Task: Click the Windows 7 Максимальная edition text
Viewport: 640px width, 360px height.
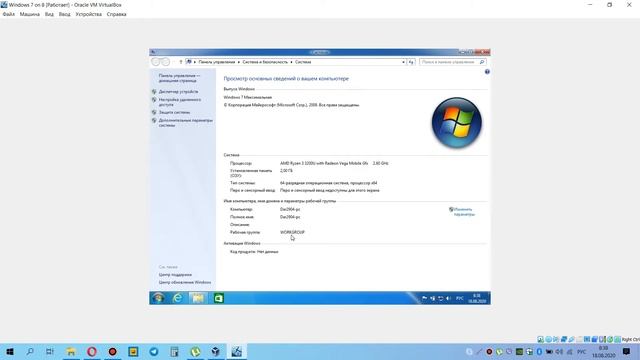Action: pos(248,98)
